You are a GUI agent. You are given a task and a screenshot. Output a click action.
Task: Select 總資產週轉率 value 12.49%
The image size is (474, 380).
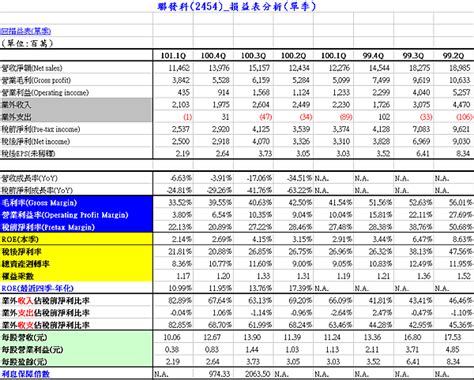(421, 264)
